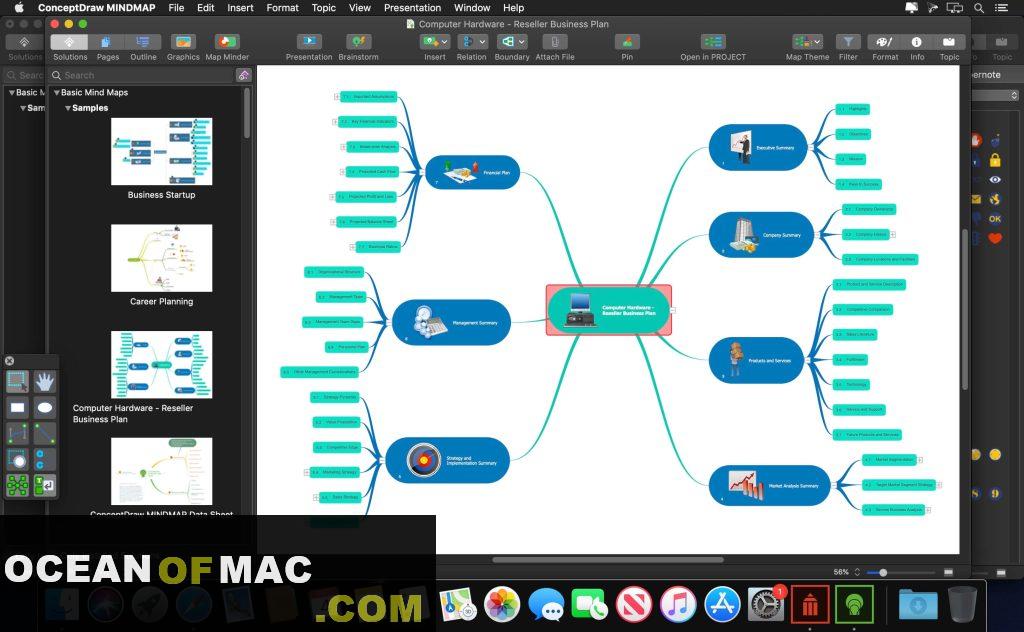Collapse Executive Summary subtopics

(x=810, y=148)
